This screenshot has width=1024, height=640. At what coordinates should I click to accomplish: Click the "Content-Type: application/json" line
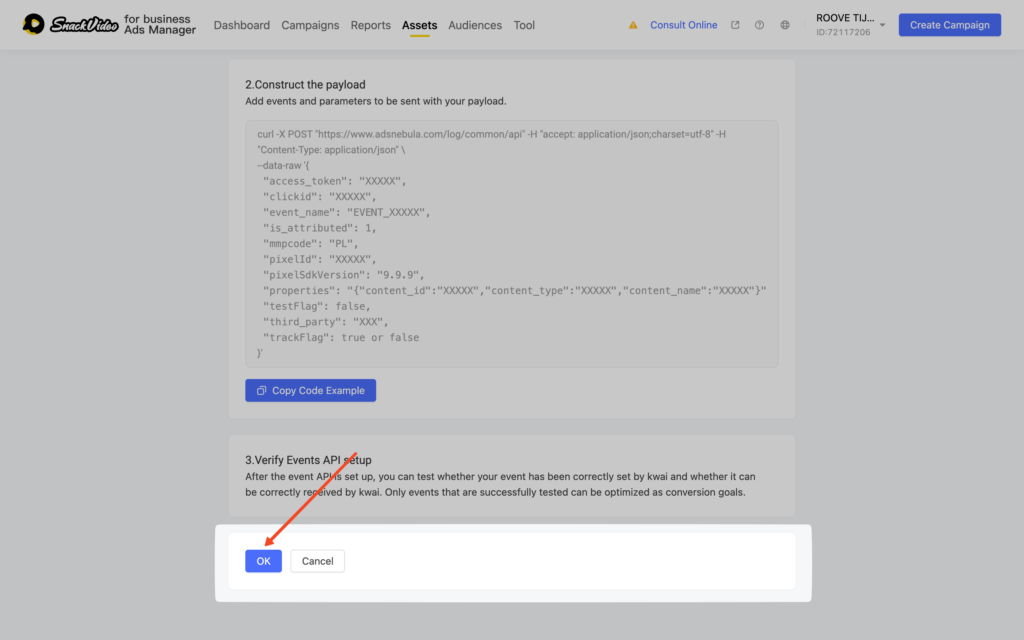click(331, 150)
